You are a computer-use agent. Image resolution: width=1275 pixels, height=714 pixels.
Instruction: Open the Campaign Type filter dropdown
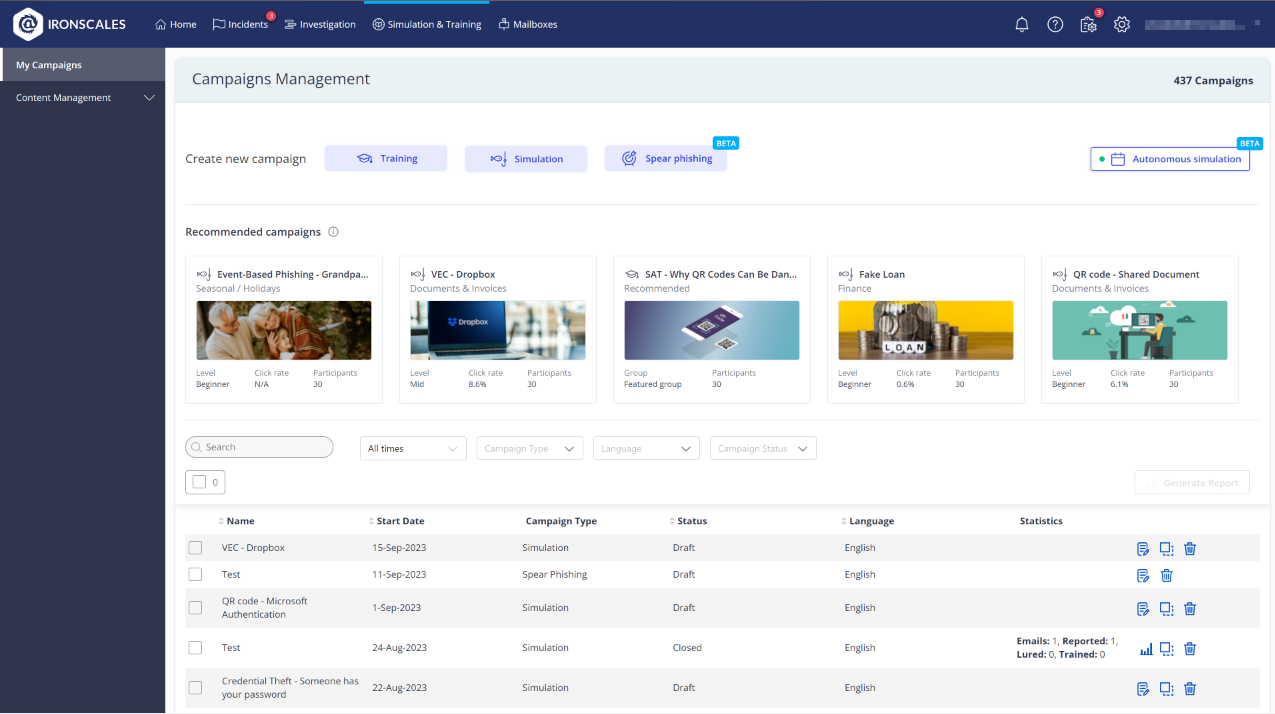point(530,449)
